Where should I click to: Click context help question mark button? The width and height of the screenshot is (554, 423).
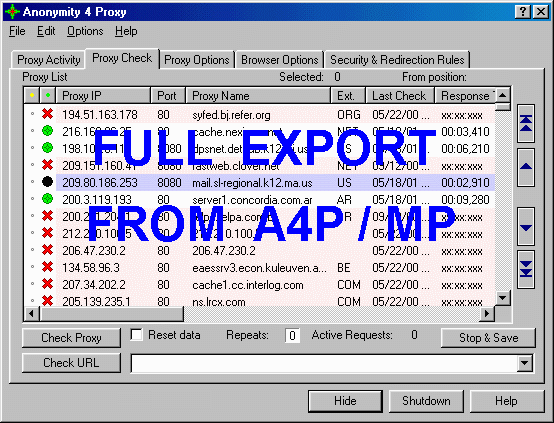(x=523, y=12)
